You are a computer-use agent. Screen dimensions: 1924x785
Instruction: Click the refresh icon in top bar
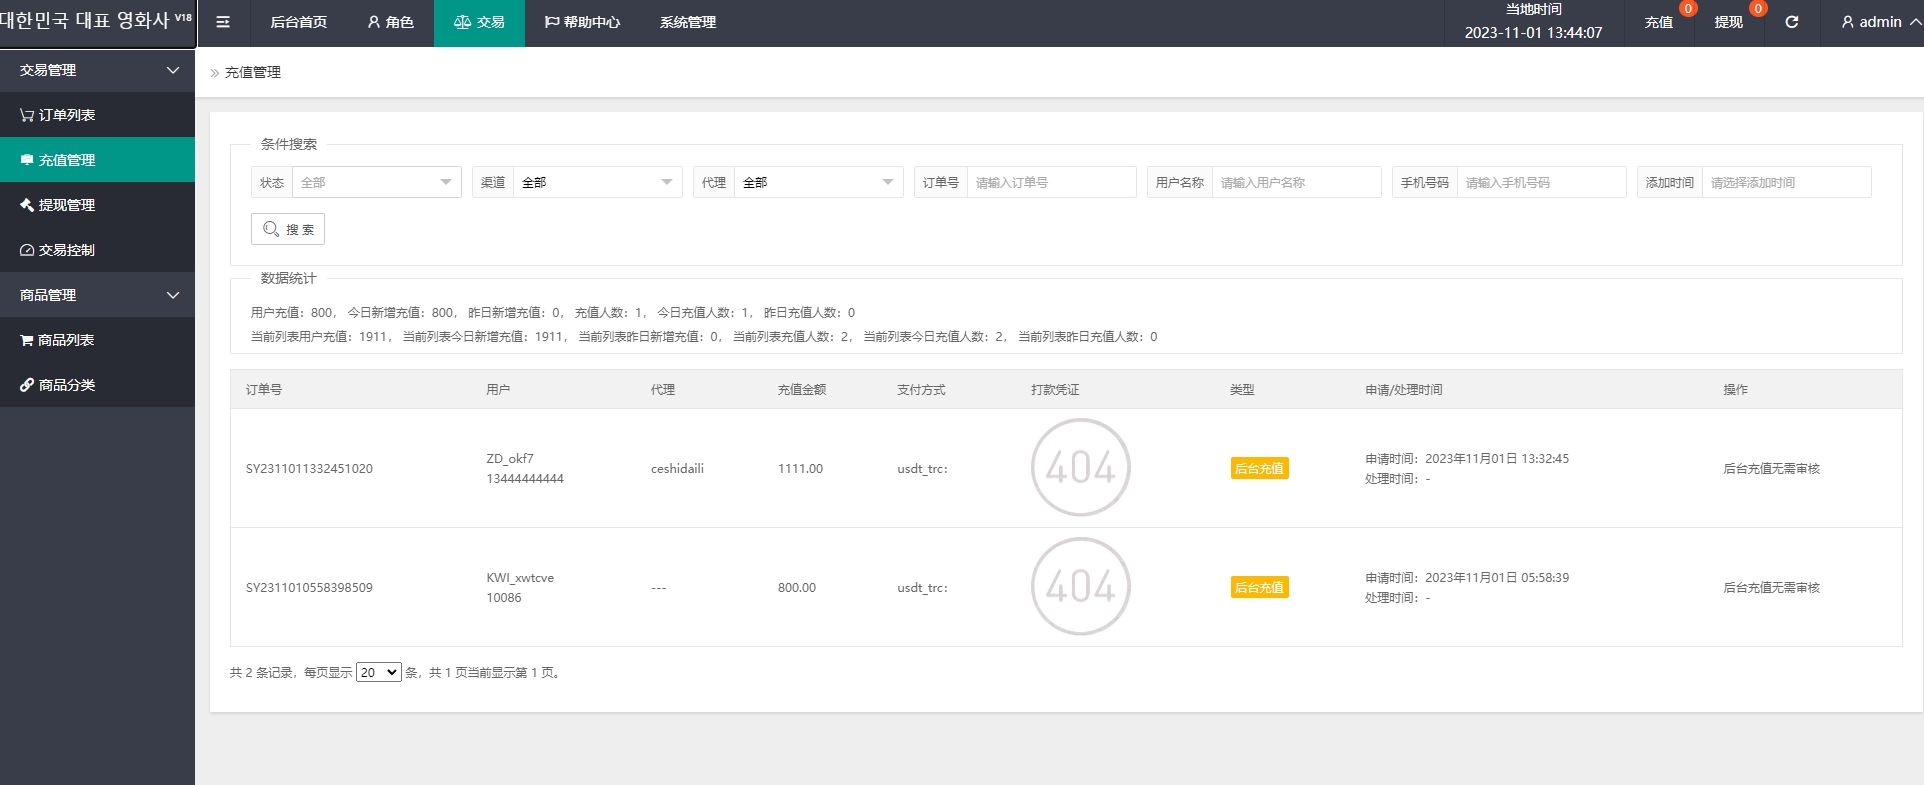[x=1792, y=22]
